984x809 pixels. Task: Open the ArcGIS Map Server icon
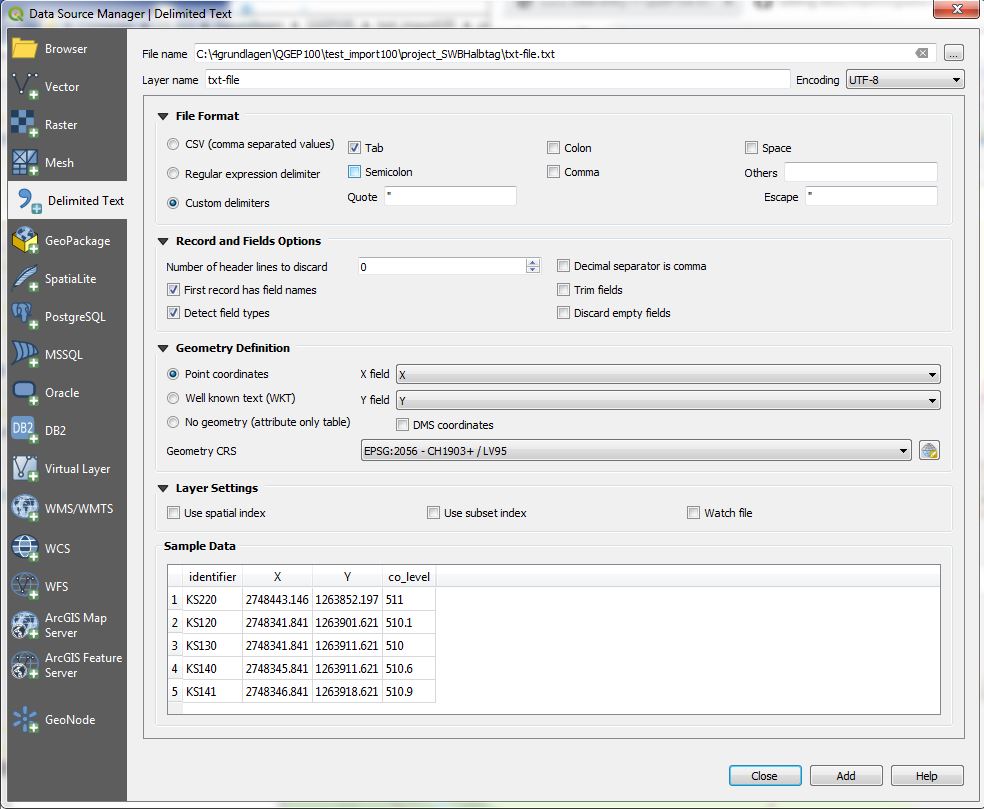24,625
